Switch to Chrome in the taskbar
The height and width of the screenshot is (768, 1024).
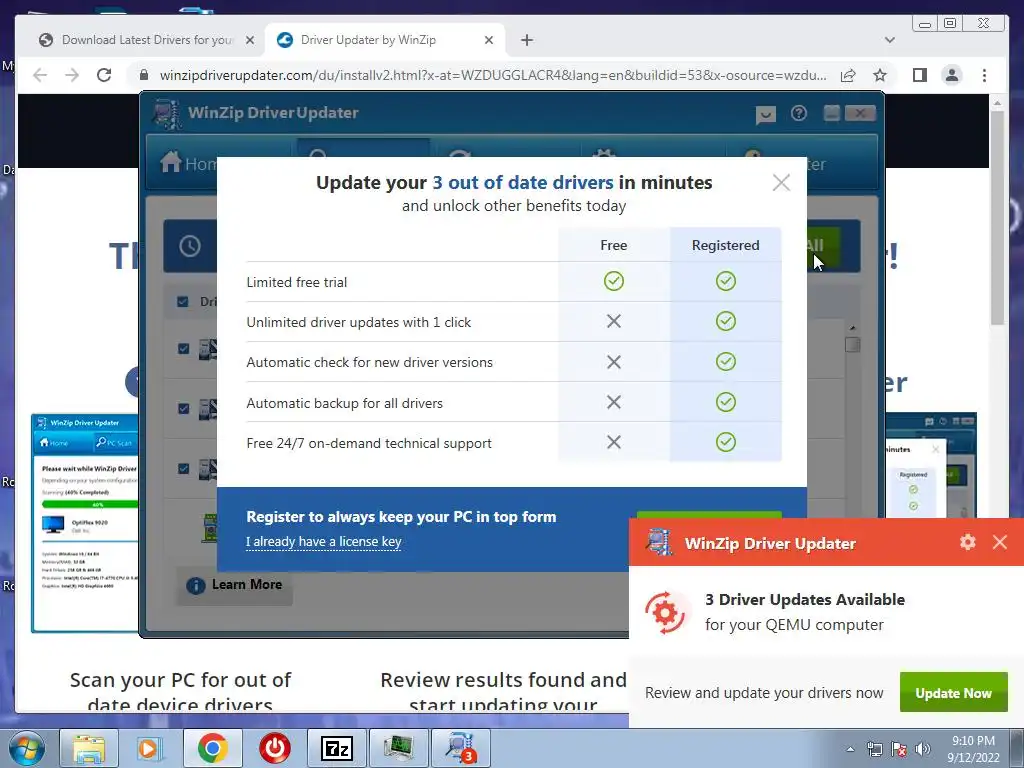coord(213,748)
